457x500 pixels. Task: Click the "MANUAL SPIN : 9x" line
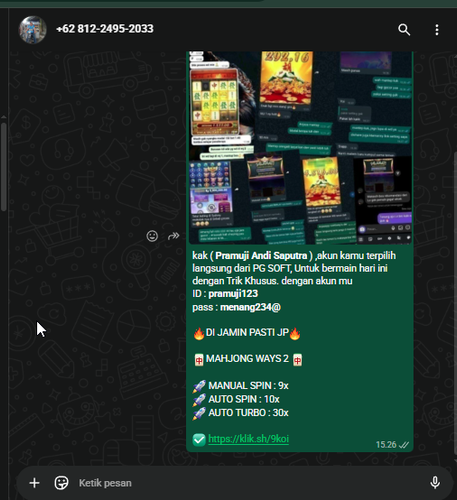[241, 386]
